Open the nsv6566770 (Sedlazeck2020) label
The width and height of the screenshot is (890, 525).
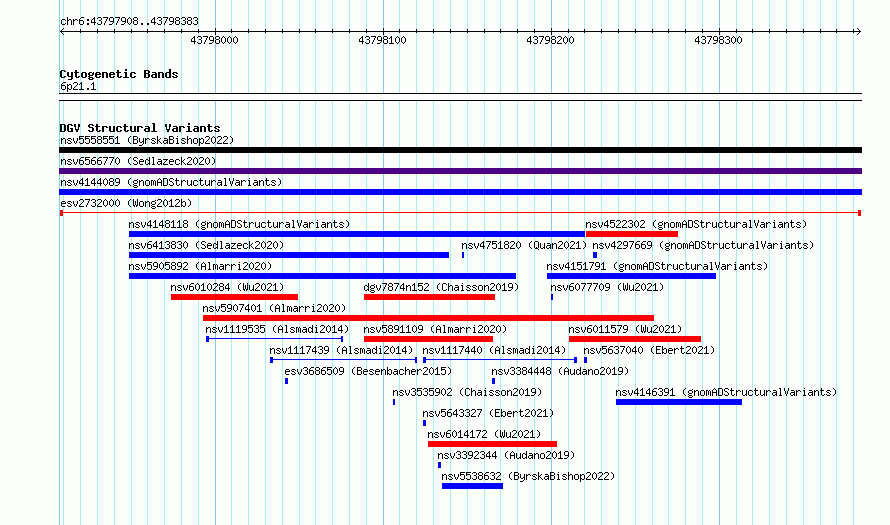click(138, 161)
